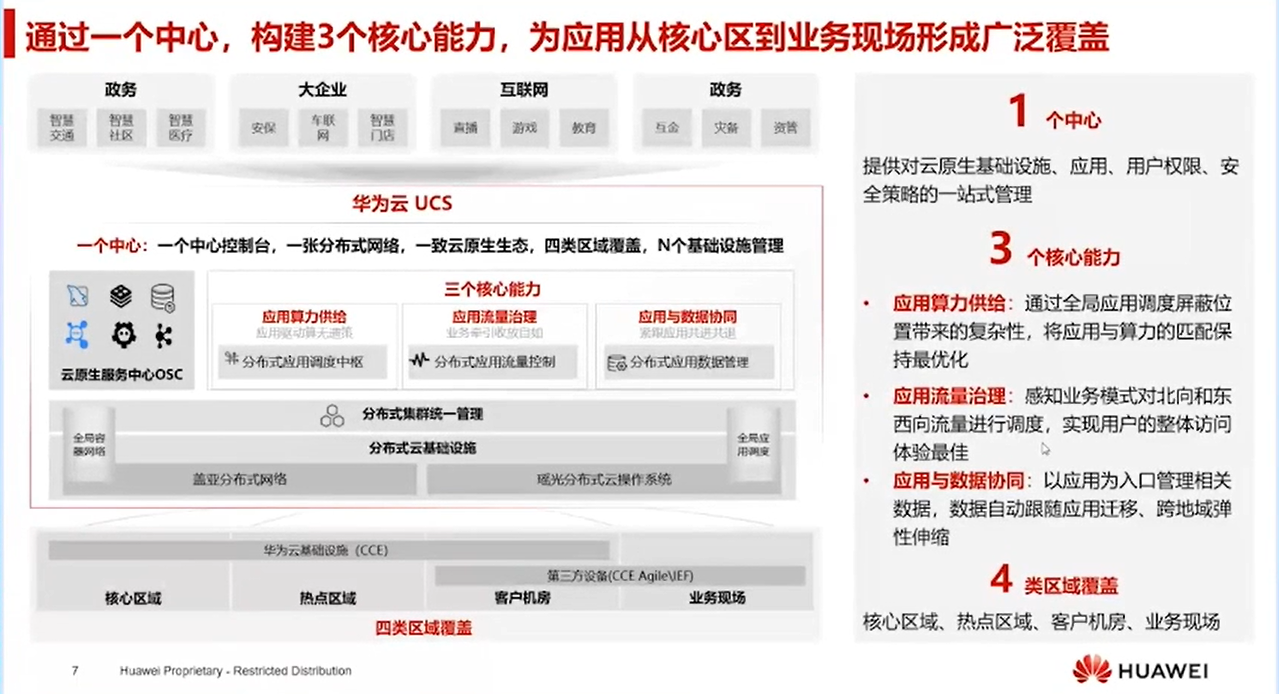Click the 第三方设备(CCE Agile\IEF) bar
The image size is (1279, 694).
coord(620,576)
